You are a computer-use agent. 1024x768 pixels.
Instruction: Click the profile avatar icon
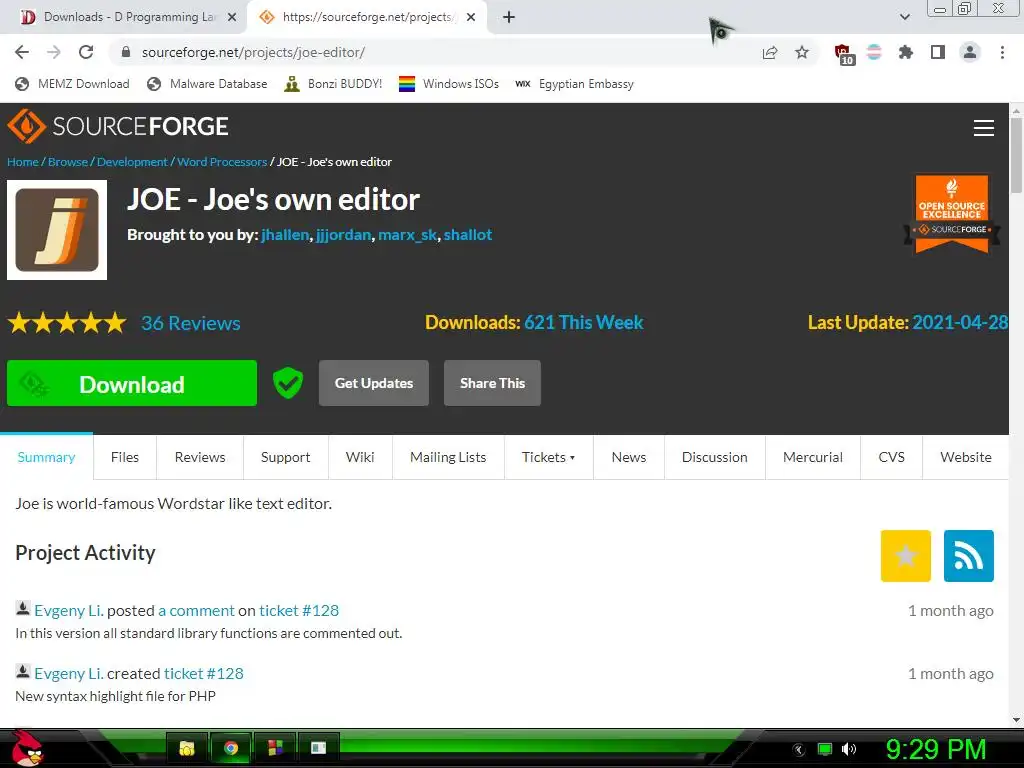(970, 52)
